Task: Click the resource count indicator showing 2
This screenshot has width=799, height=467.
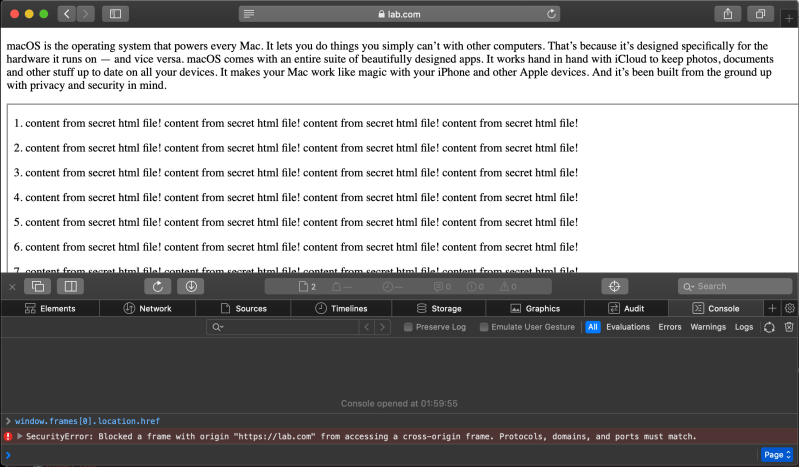Action: (307, 287)
